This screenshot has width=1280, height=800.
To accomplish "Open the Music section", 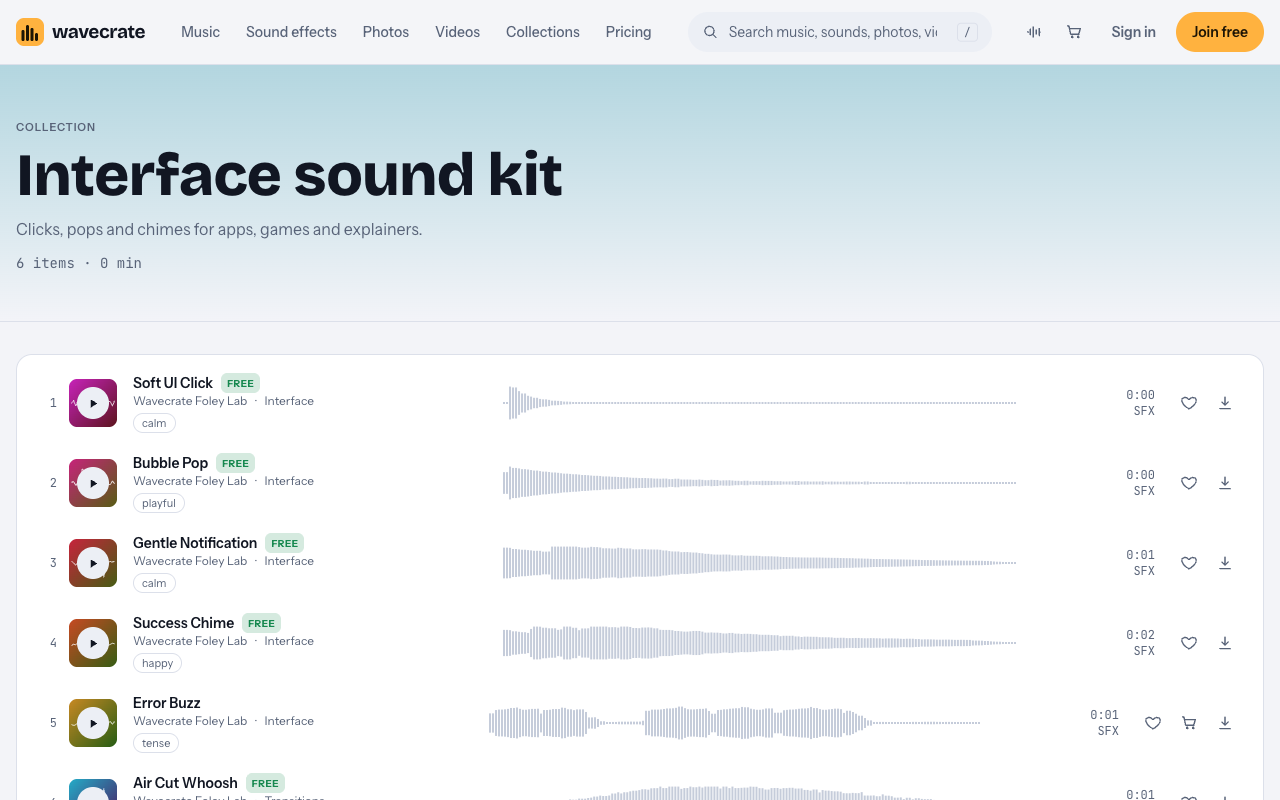I will 200,32.
